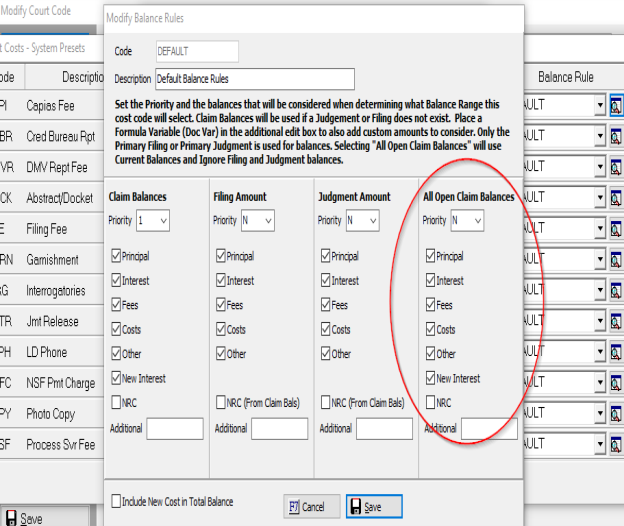
Task: Click the Balance Rule column header
Action: tap(565, 77)
